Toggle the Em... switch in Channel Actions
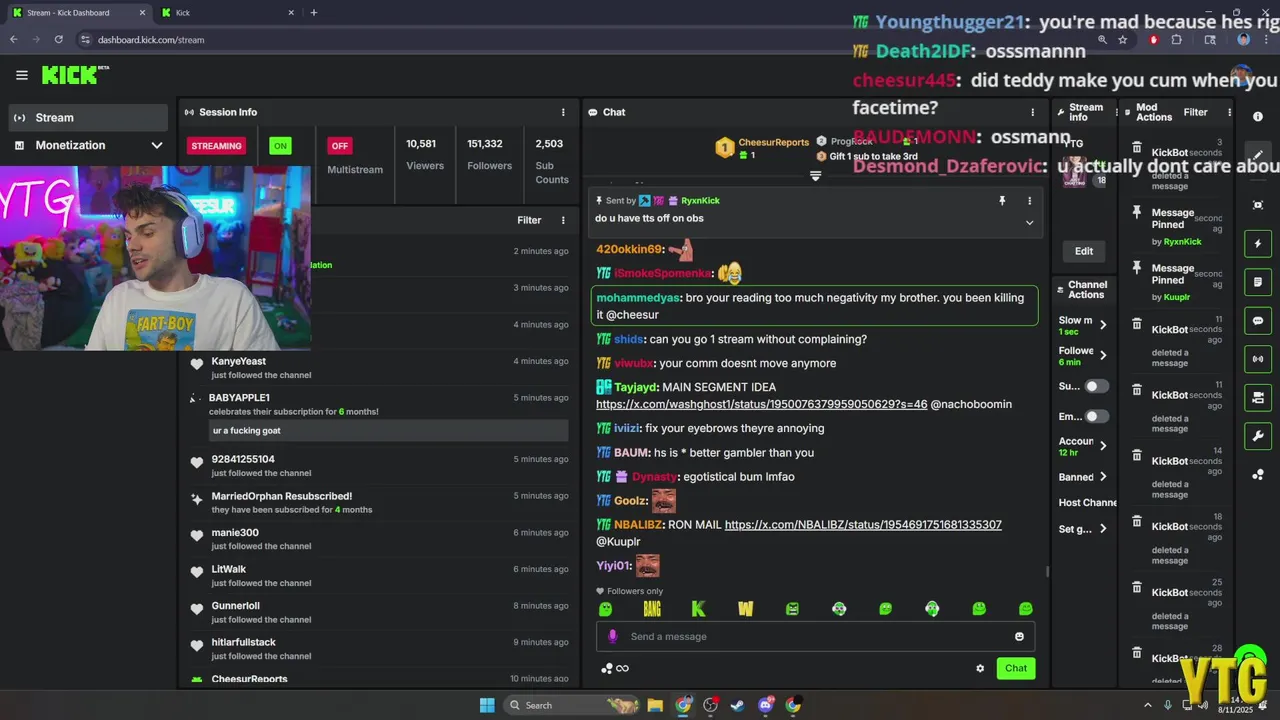 pyautogui.click(x=1097, y=416)
